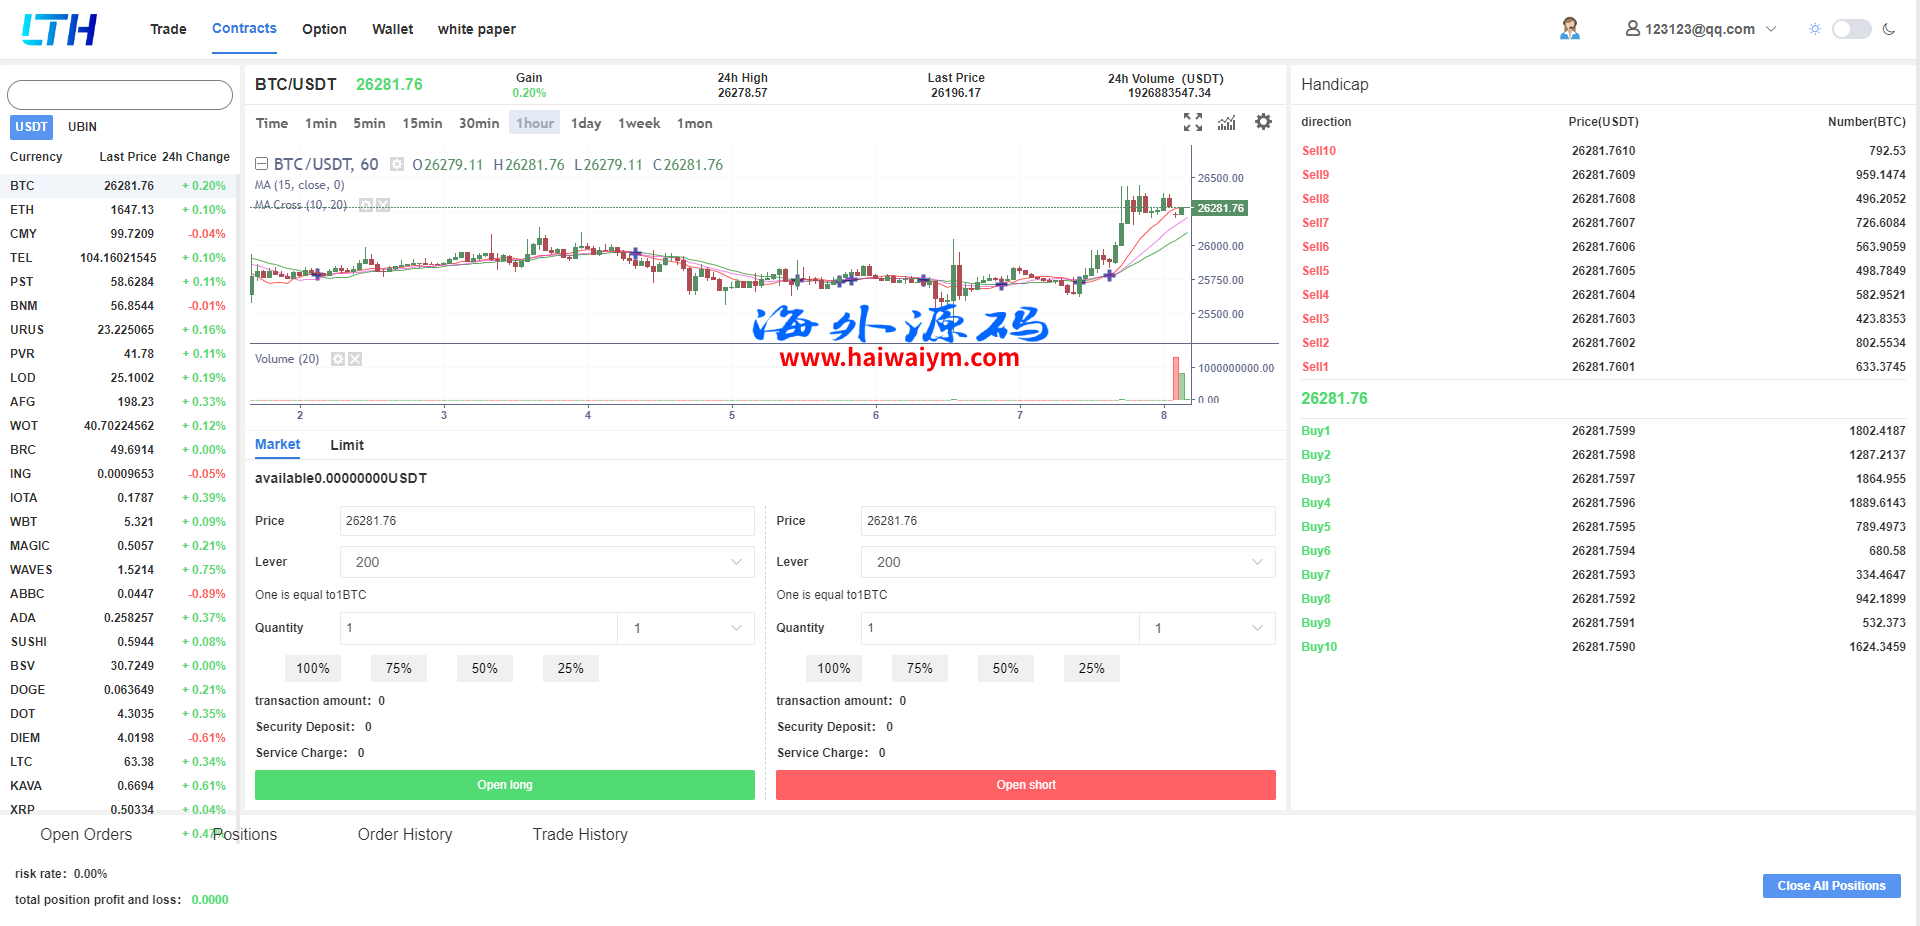This screenshot has height=926, width=1920.
Task: Open the chart indicators icon
Action: (1227, 122)
